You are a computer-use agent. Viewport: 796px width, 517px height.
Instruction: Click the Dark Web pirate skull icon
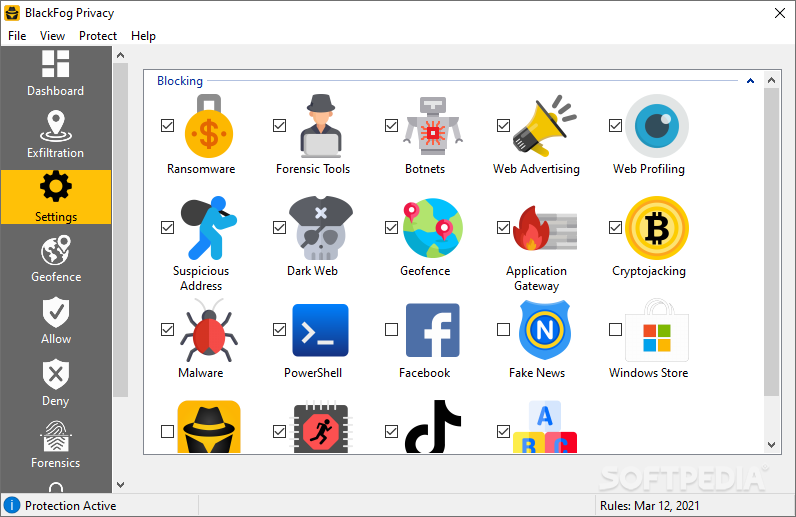pyautogui.click(x=320, y=228)
